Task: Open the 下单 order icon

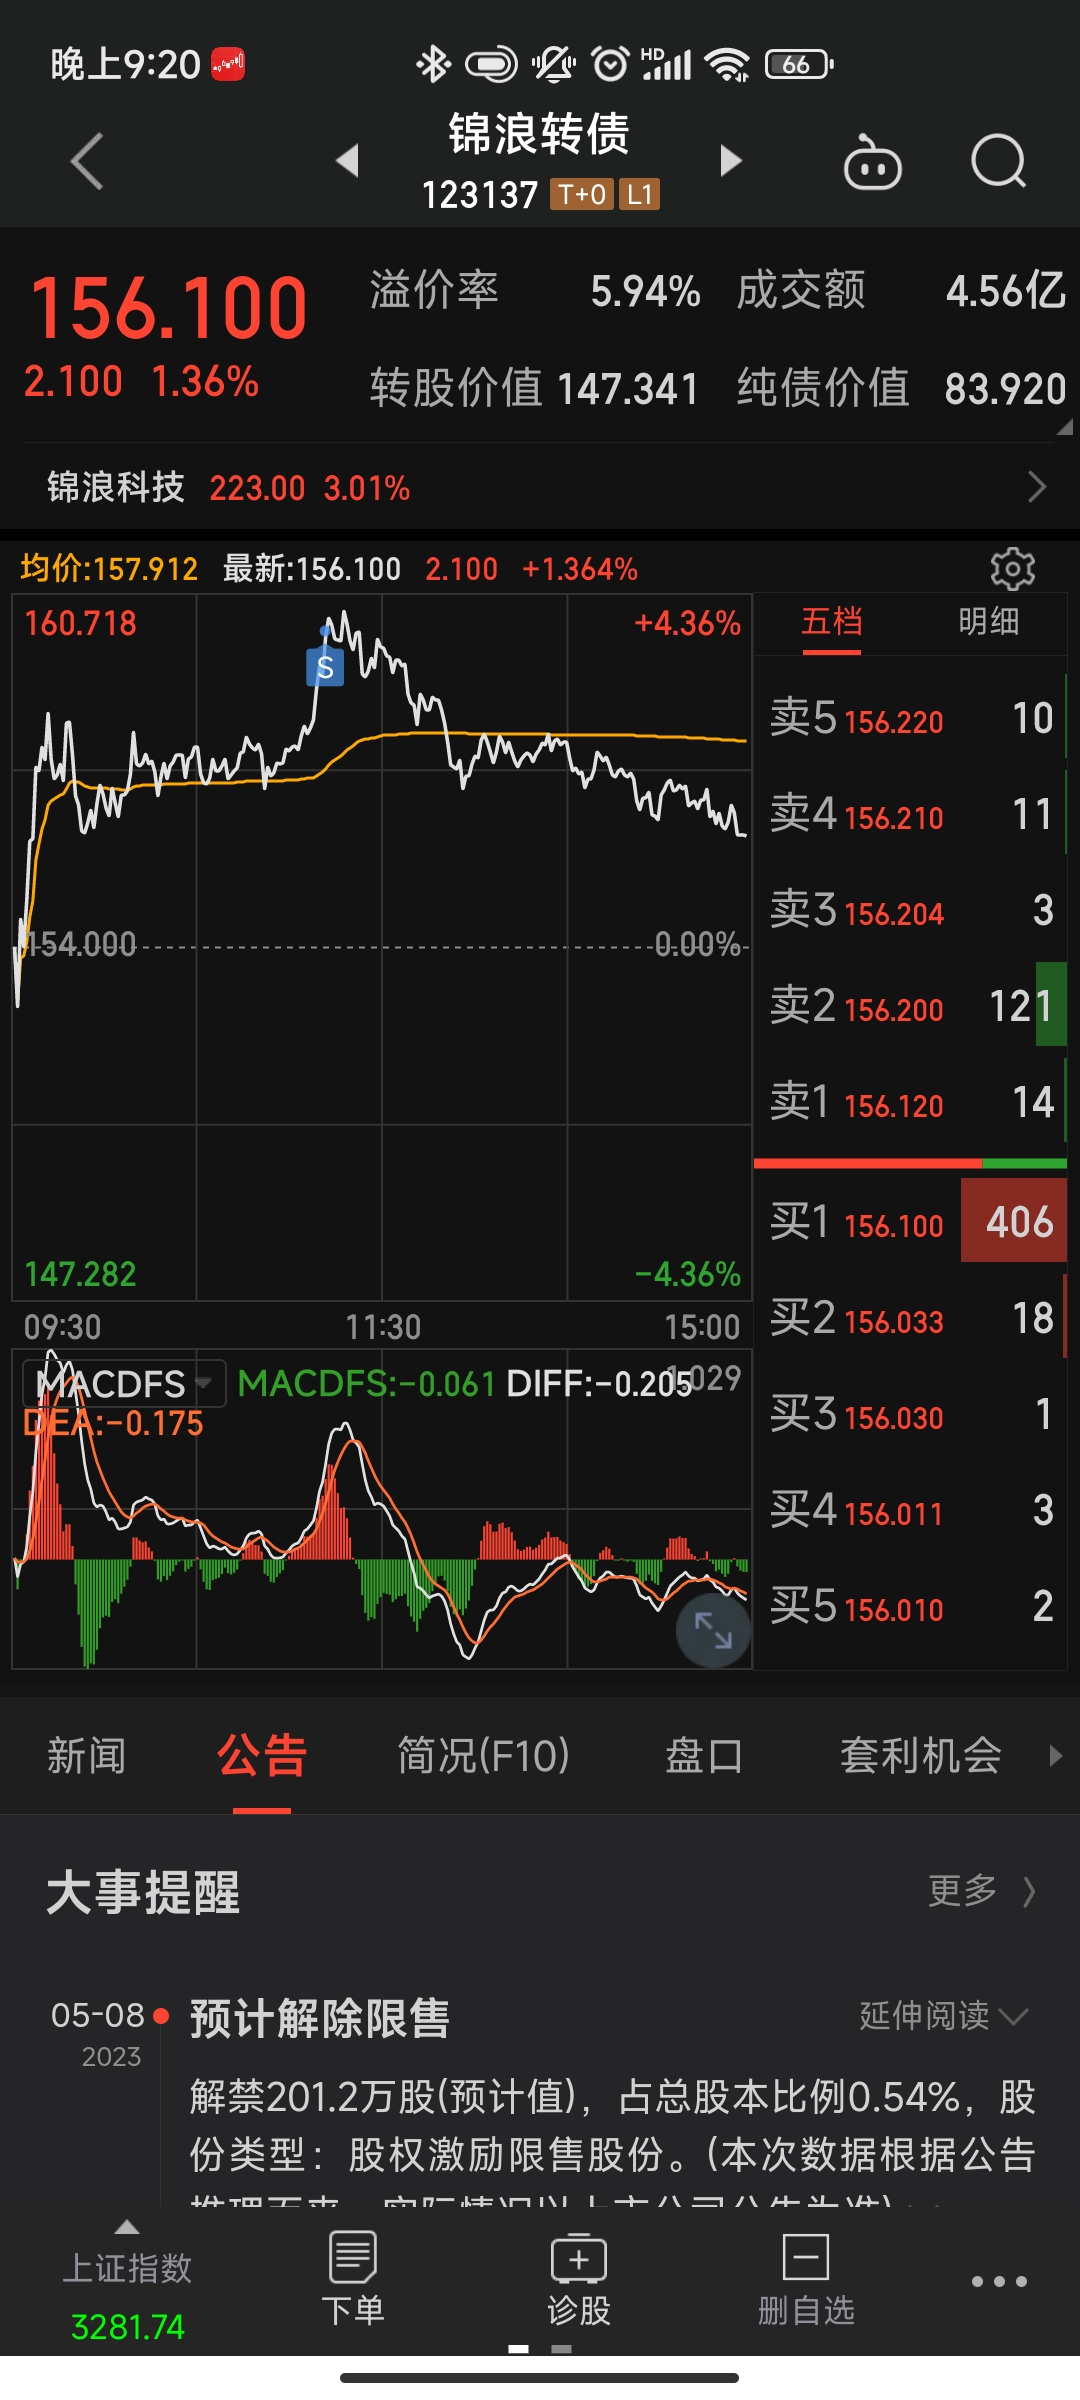Action: (353, 2279)
